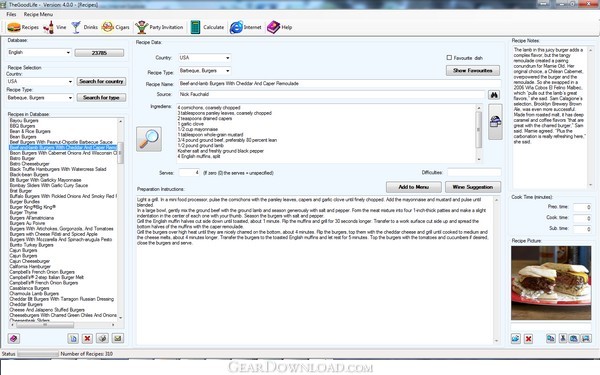
Task: Click the Recipe Notes scrollbar
Action: (x=590, y=117)
